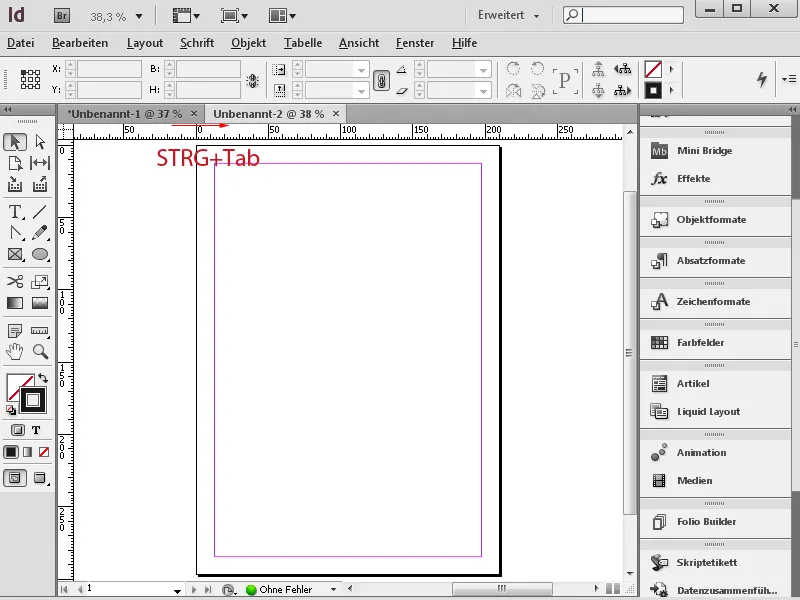This screenshot has width=800, height=600.
Task: Open control panel flyout menu
Action: [789, 79]
